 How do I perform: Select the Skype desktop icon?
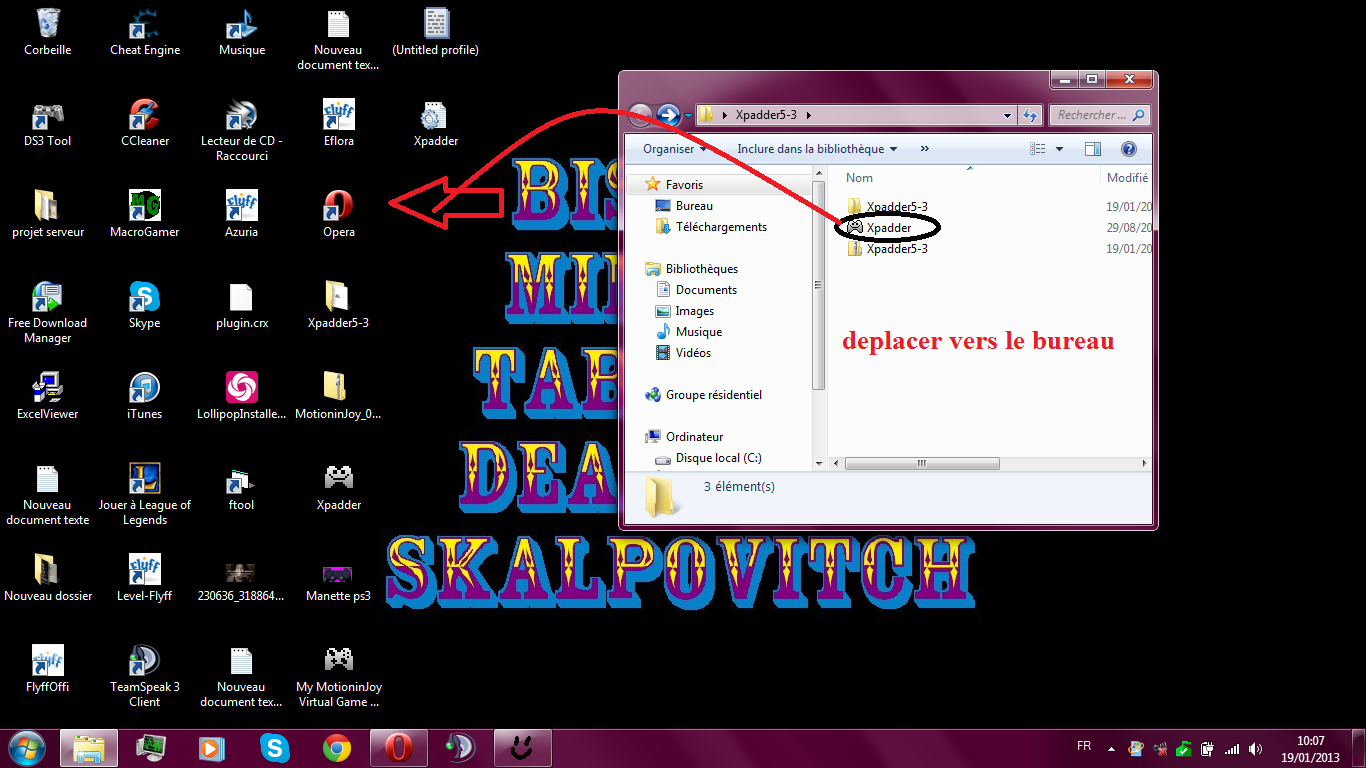(x=145, y=306)
